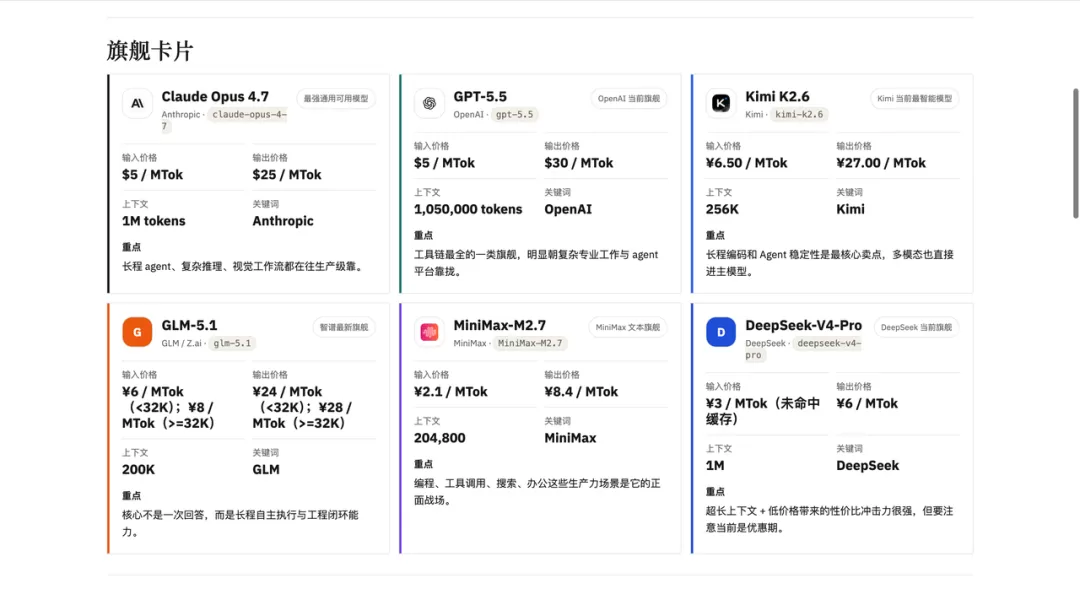Click the GPT-5.5 card title
Viewport: 1080px width, 589px height.
[x=480, y=96]
